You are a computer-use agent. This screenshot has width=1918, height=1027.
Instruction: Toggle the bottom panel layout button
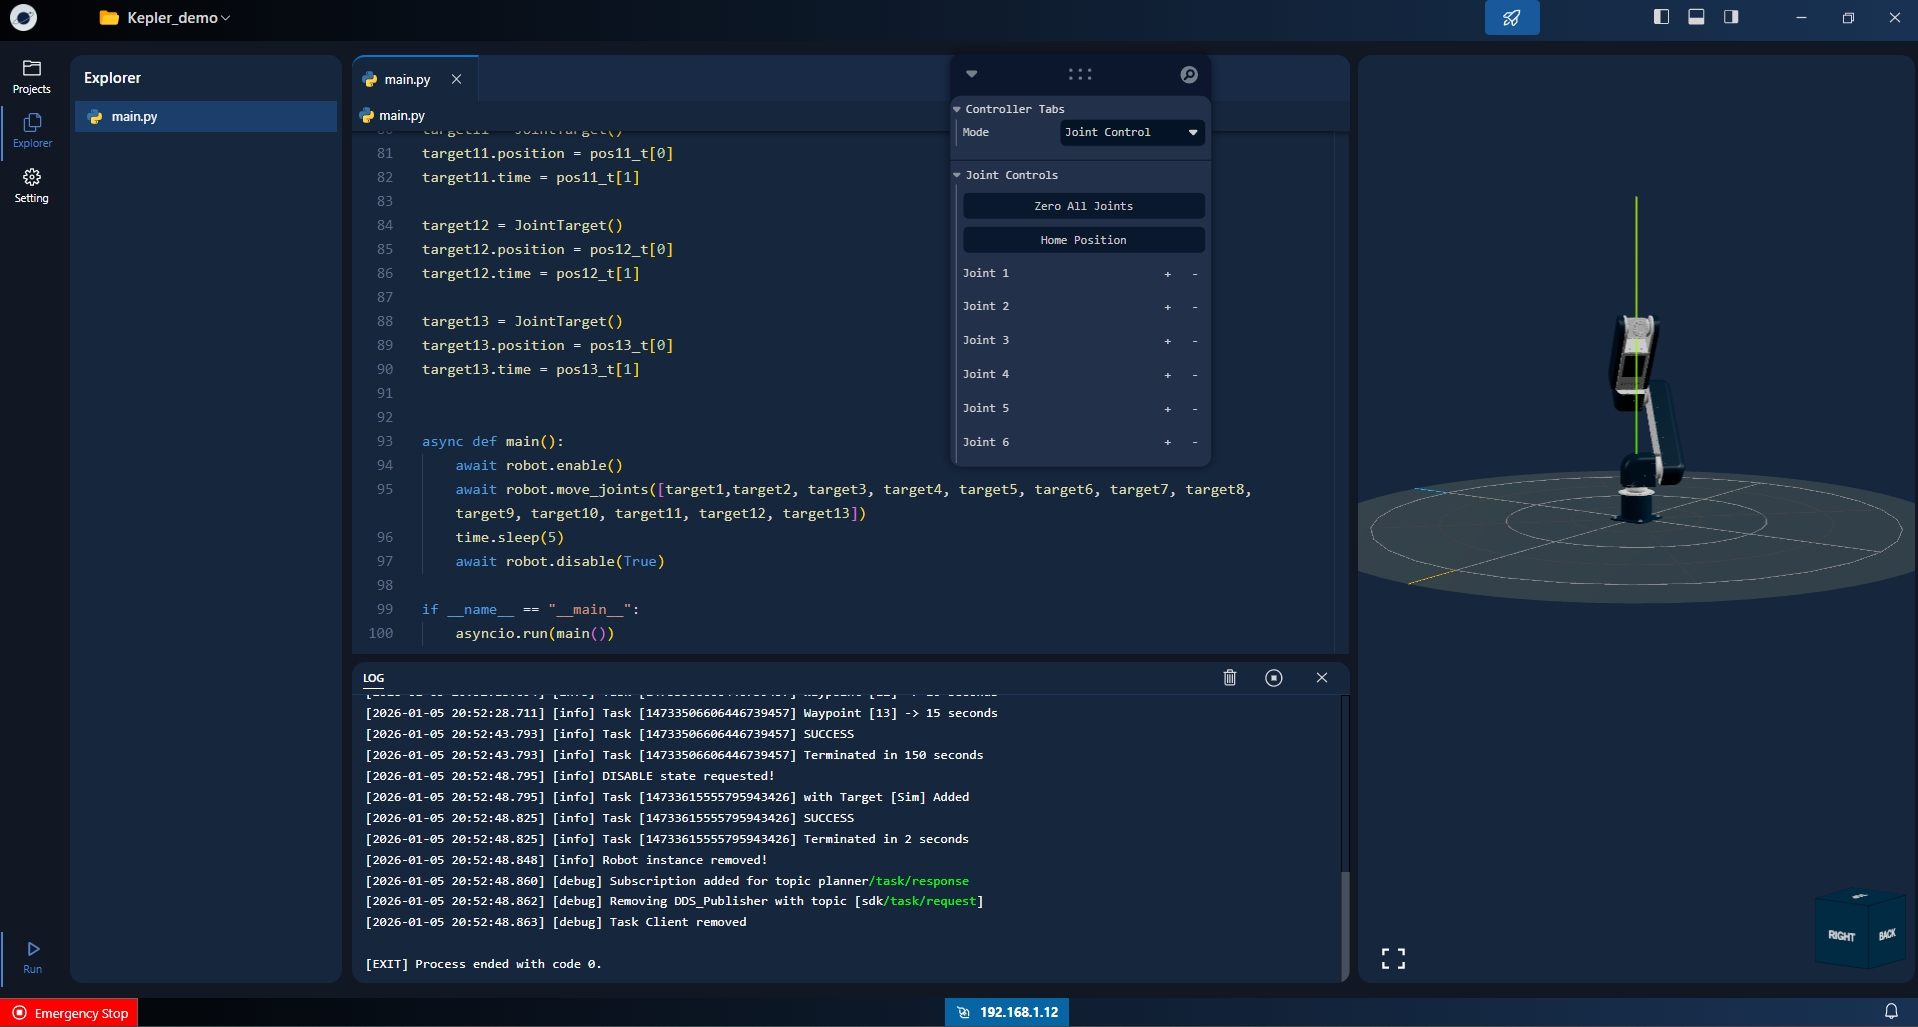(1696, 17)
